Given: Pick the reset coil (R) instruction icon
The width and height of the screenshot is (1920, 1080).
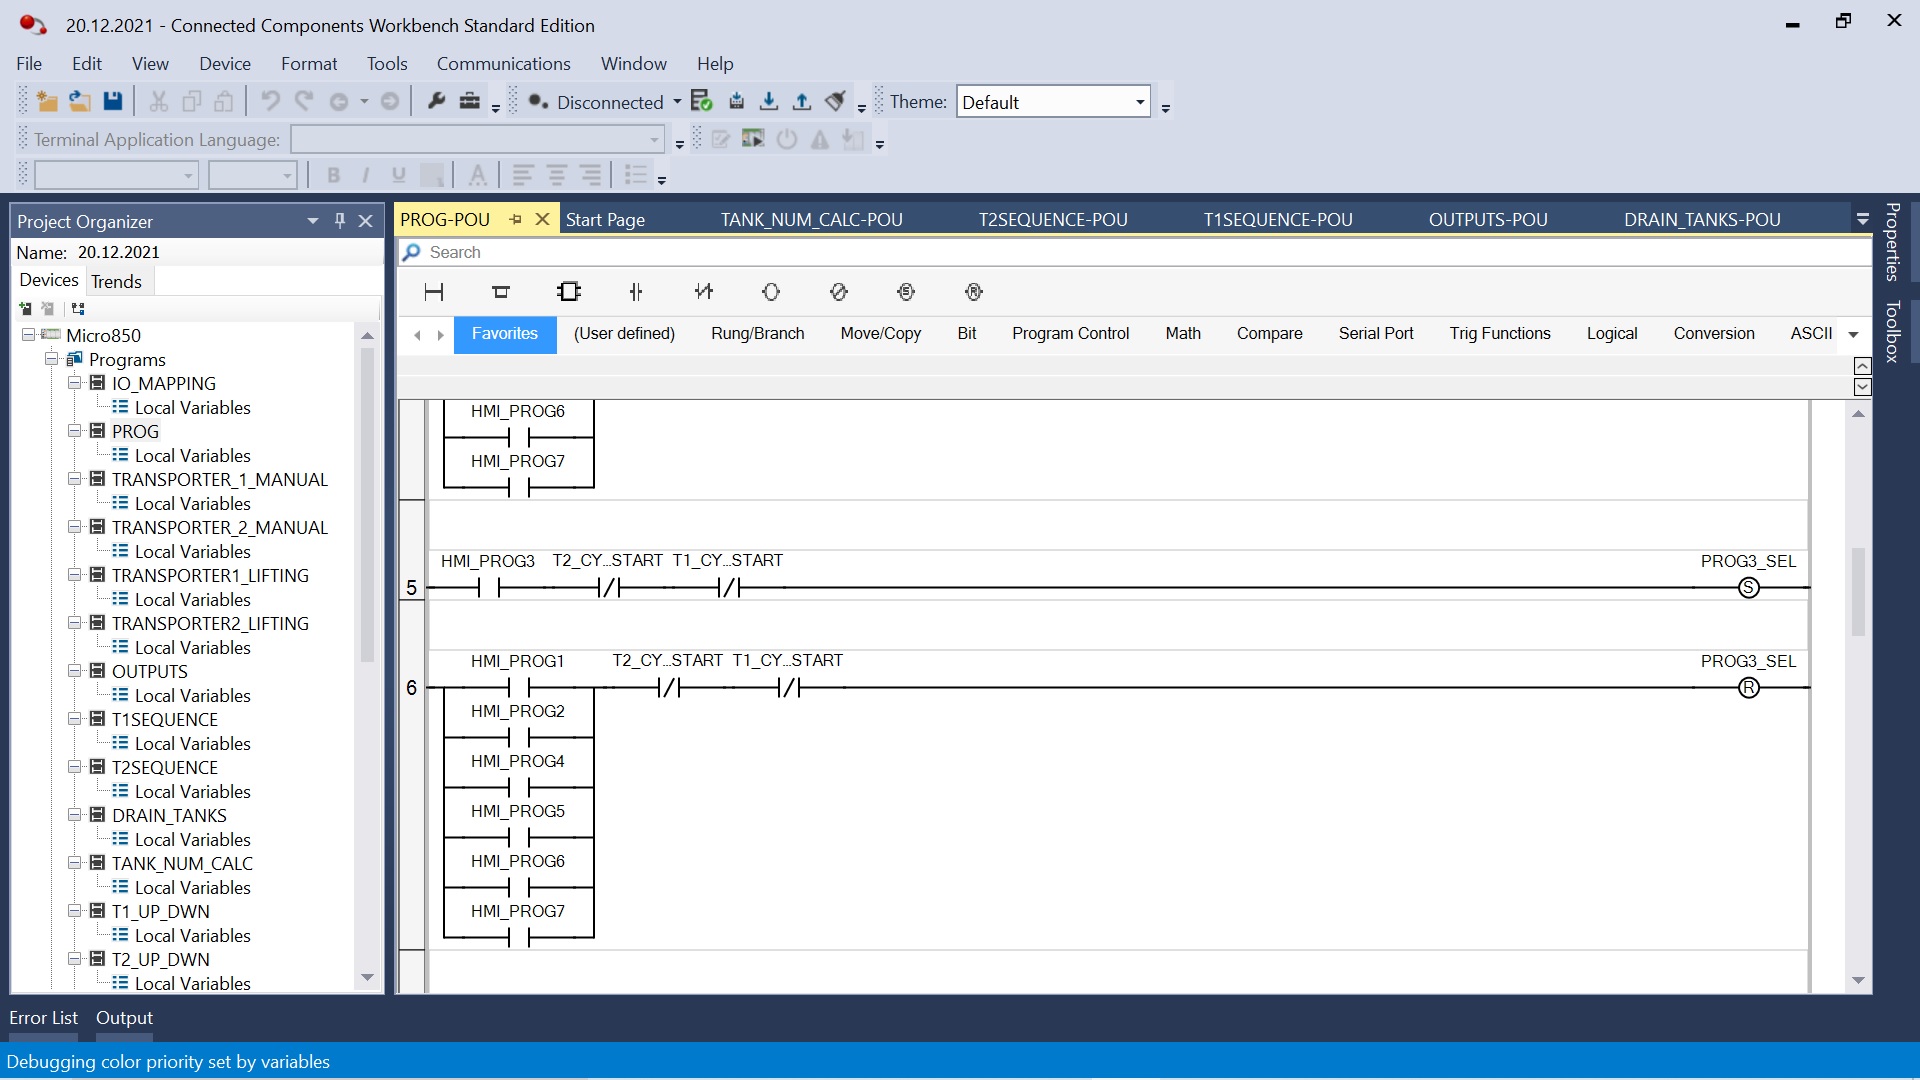Looking at the screenshot, I should [x=974, y=292].
